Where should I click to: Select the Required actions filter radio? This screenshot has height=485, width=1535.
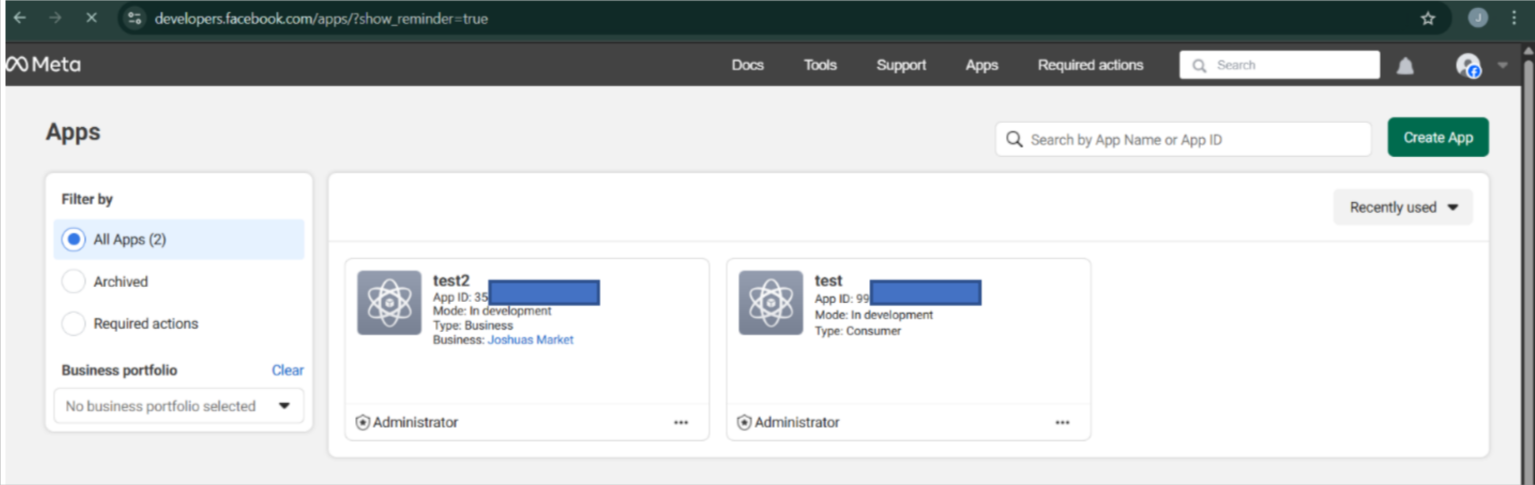pyautogui.click(x=74, y=324)
